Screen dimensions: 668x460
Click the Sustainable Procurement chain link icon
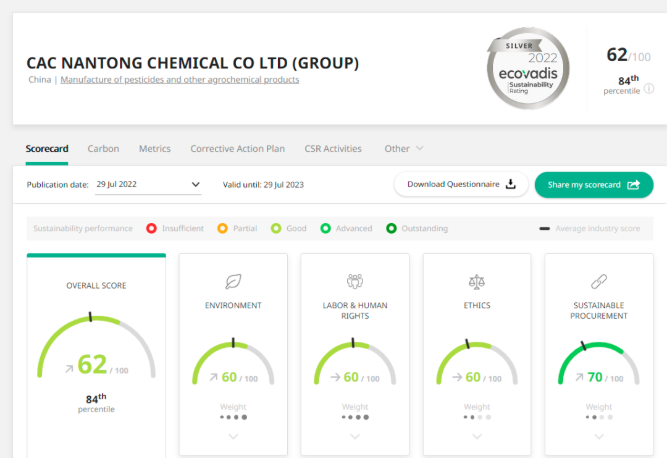[599, 281]
